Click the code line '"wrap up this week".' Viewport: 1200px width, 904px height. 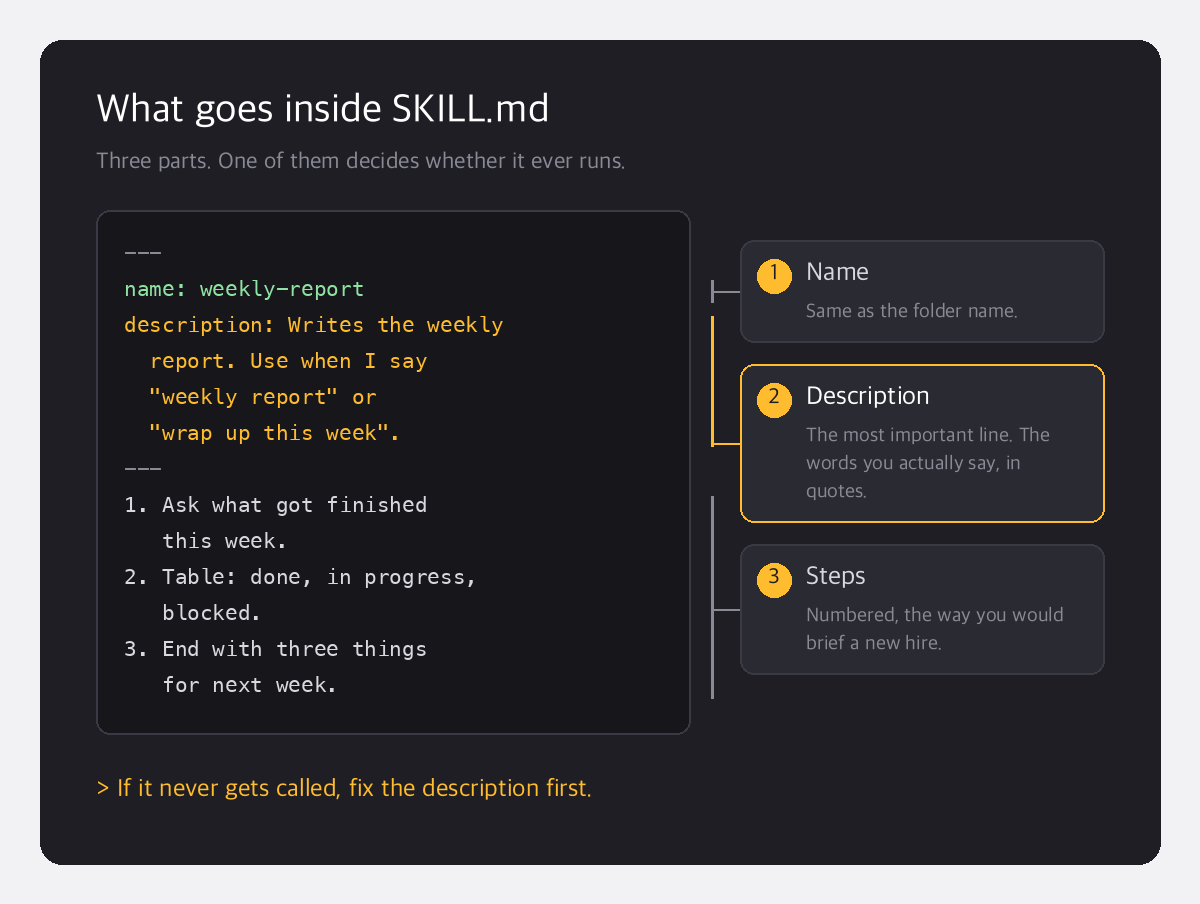[x=274, y=433]
